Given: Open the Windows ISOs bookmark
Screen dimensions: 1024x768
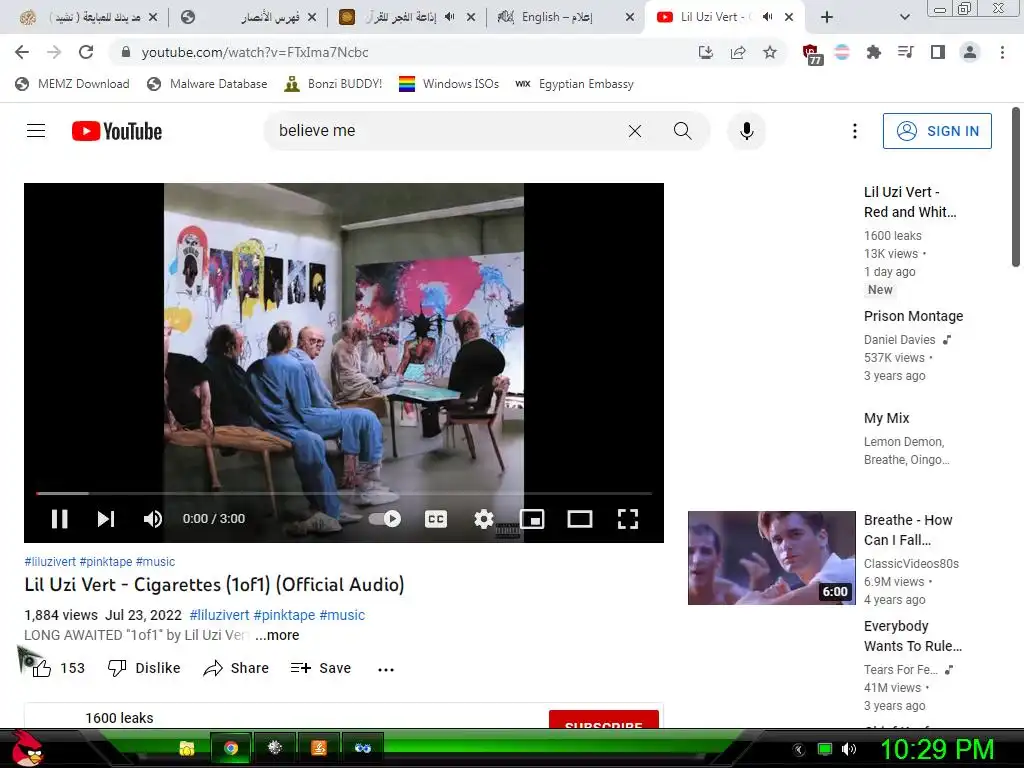Looking at the screenshot, I should [449, 84].
